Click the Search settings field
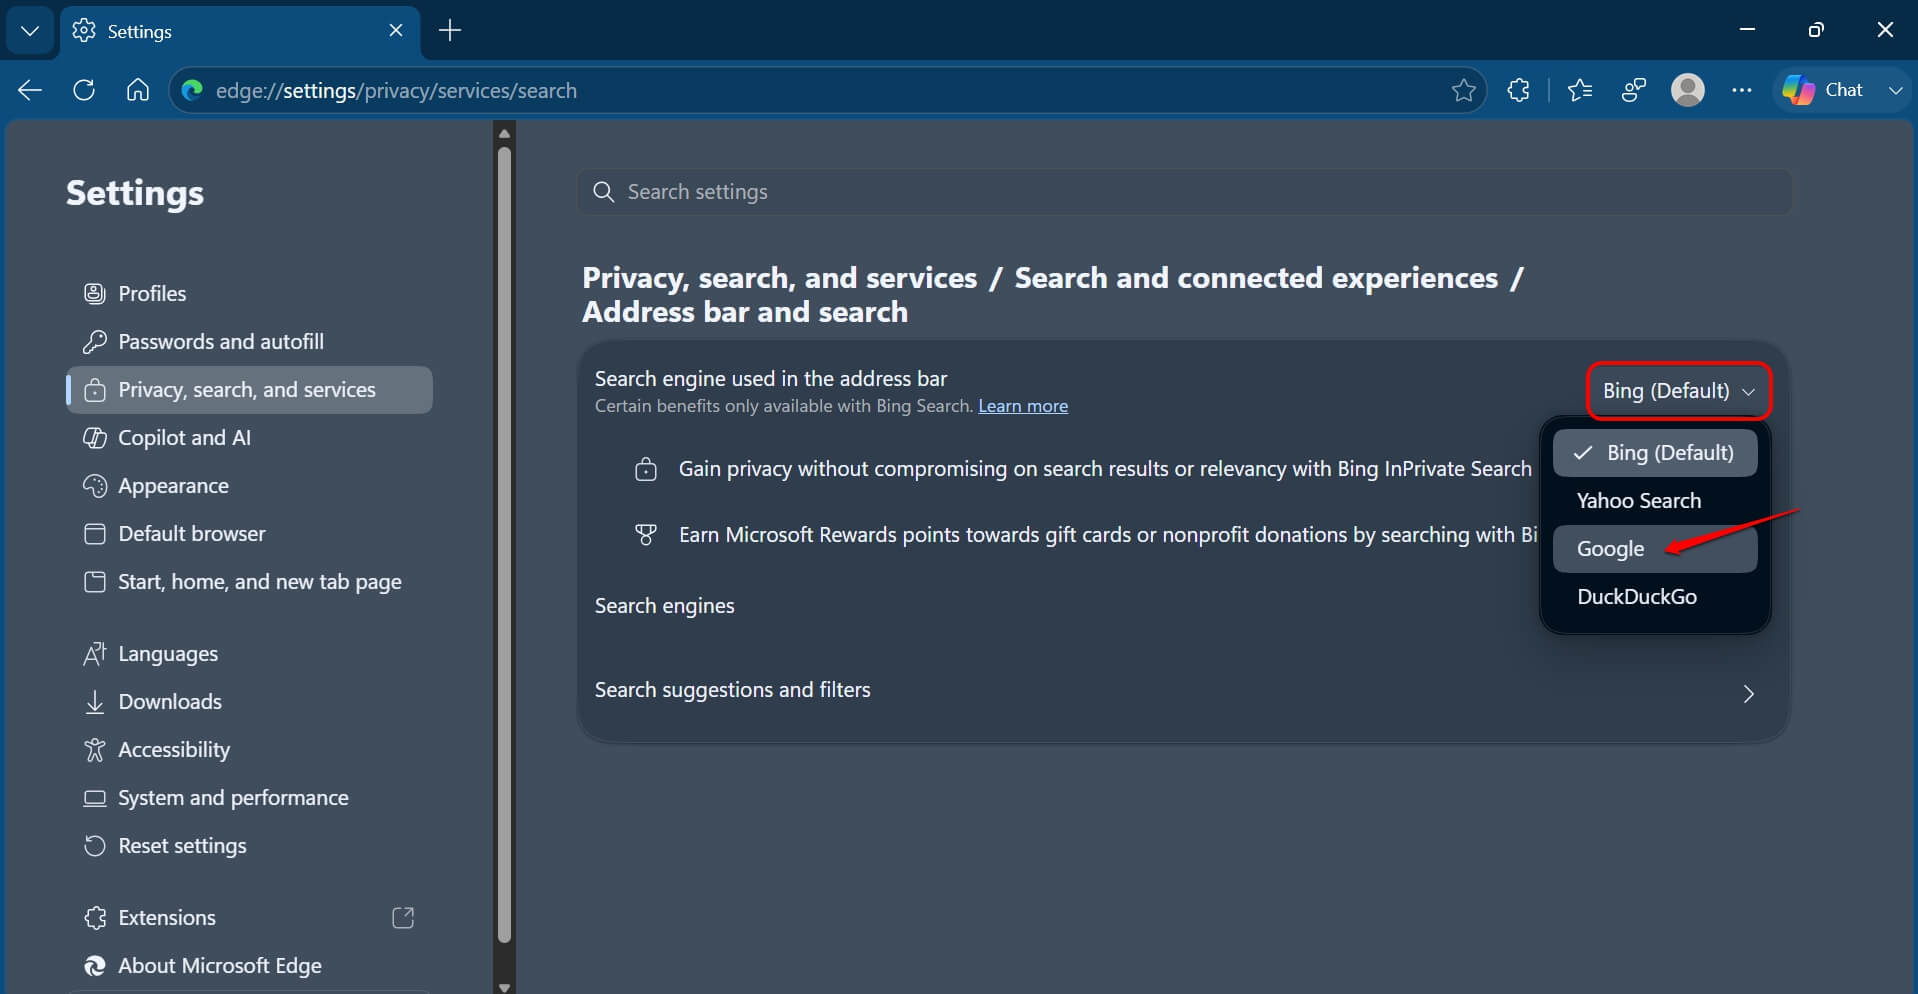This screenshot has height=994, width=1918. (x=1184, y=191)
